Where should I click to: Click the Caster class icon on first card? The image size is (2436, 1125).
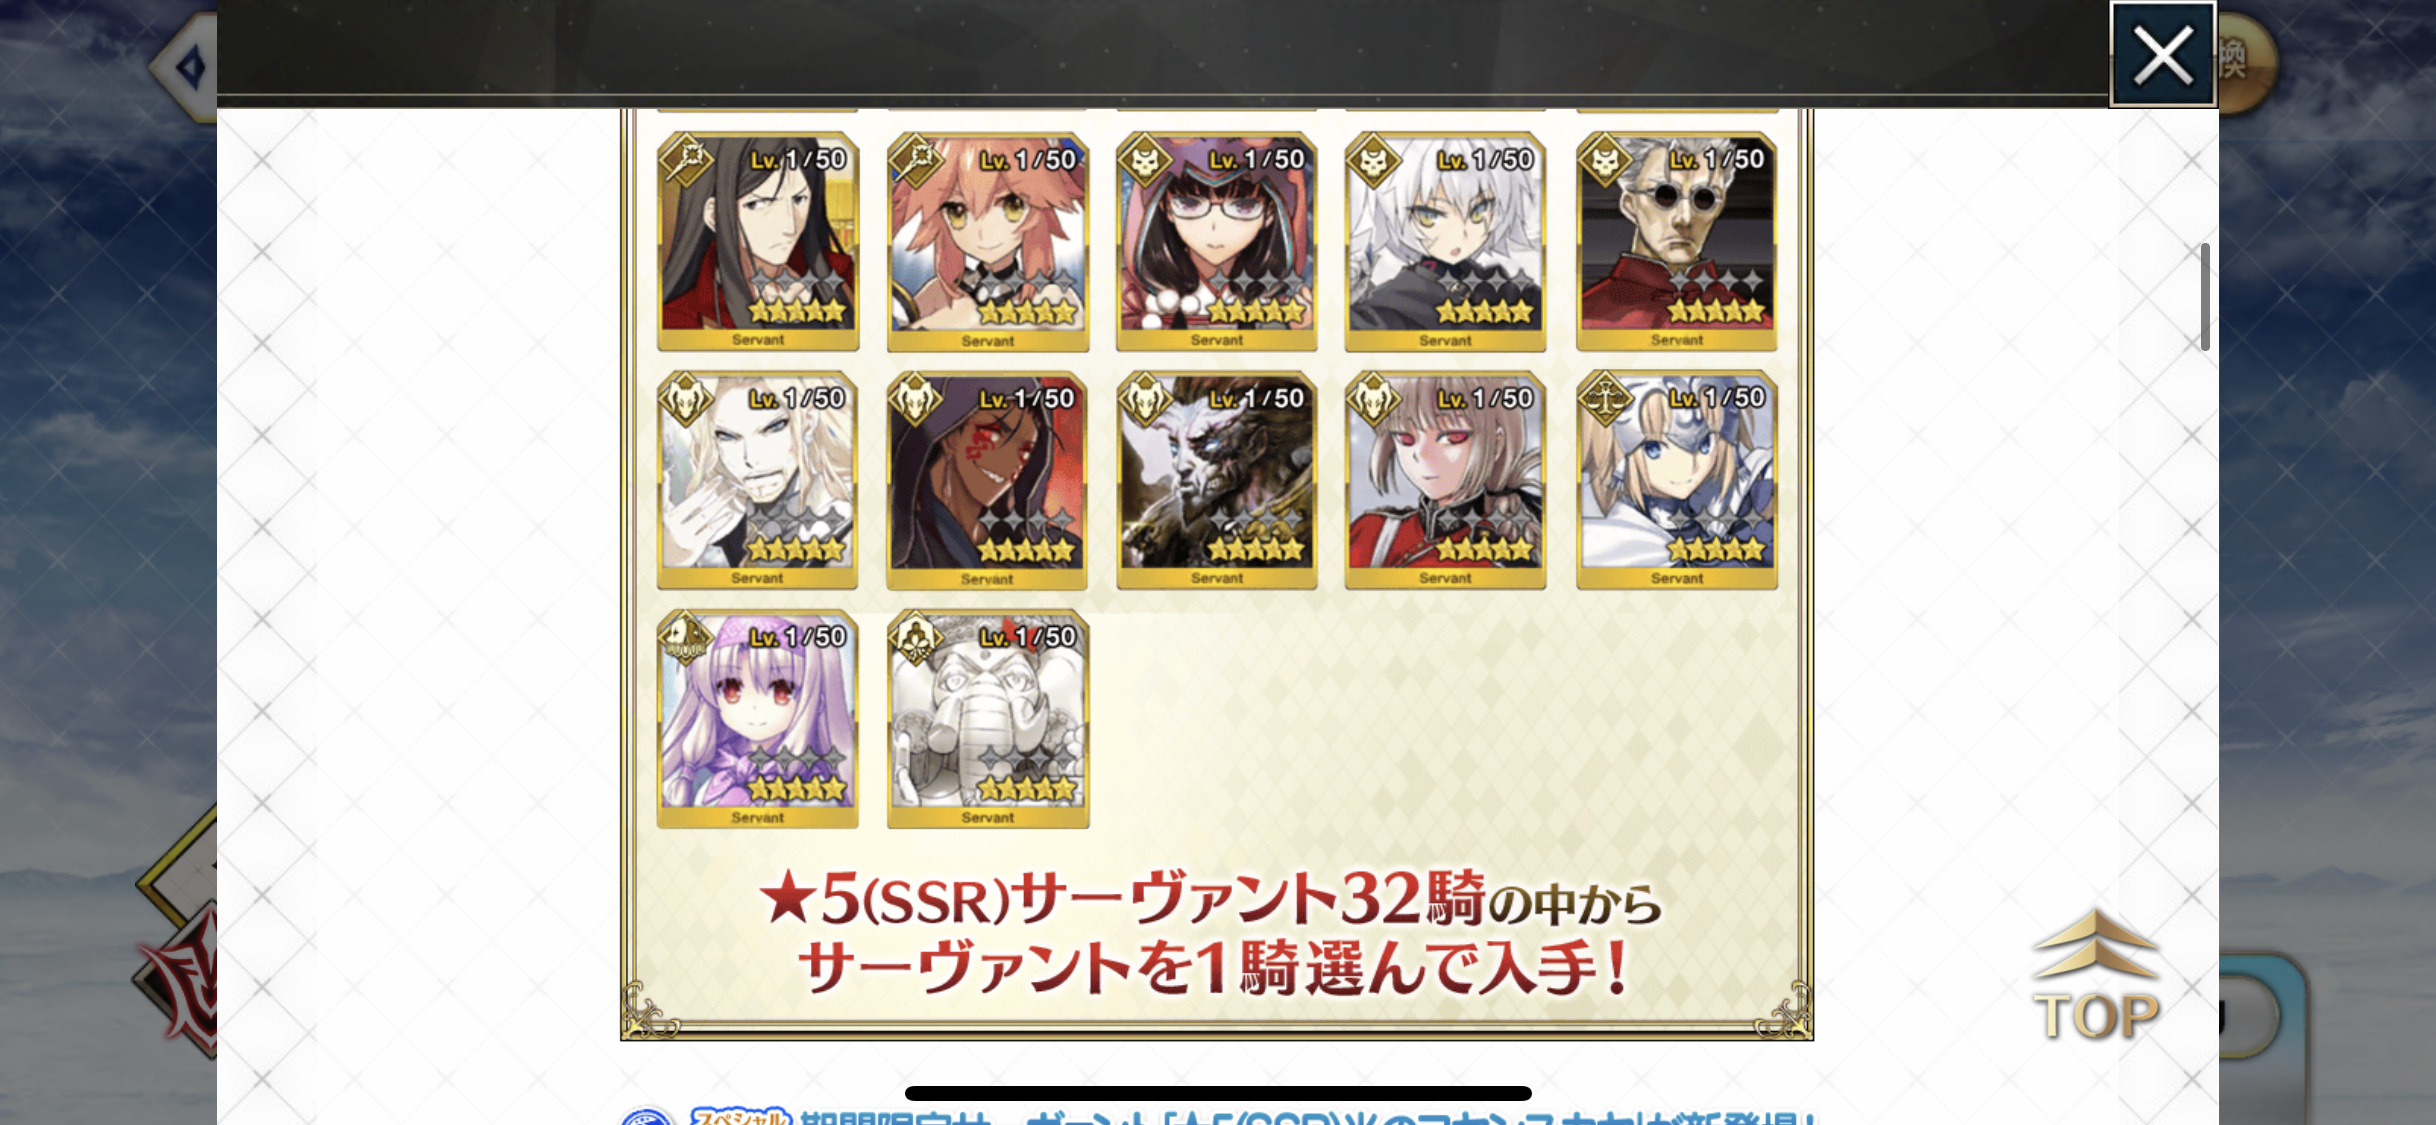[686, 160]
